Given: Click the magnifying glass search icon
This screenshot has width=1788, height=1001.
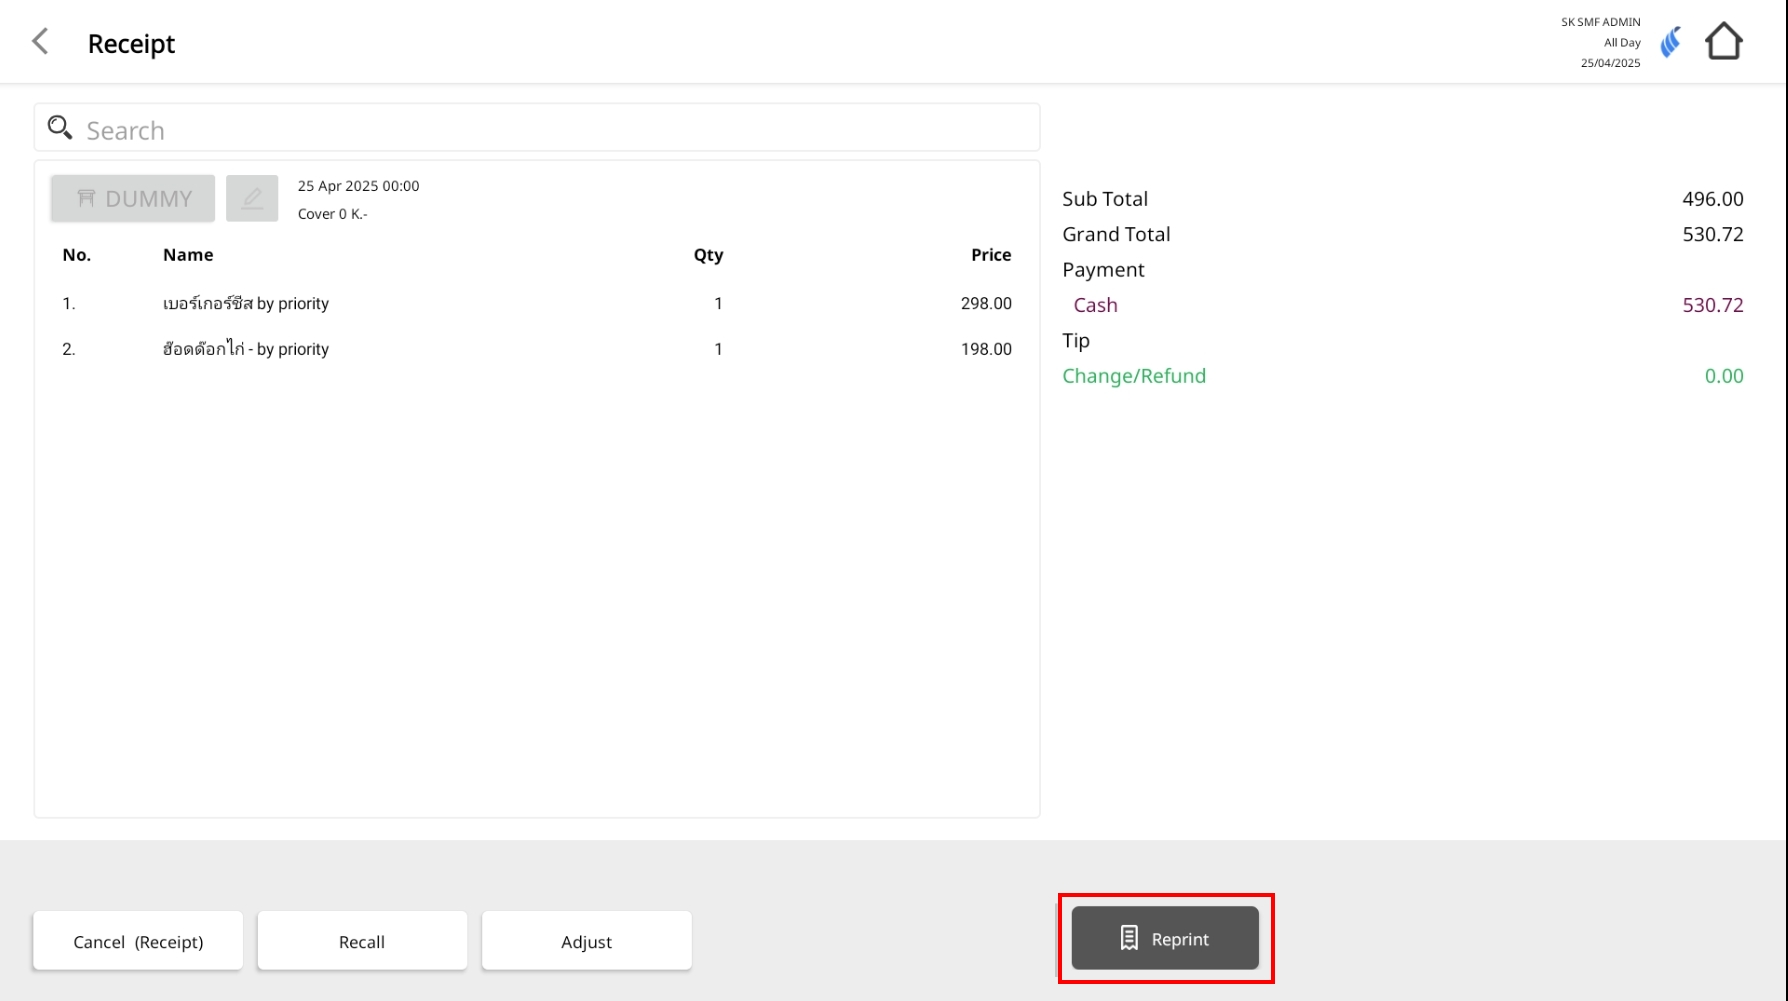Looking at the screenshot, I should pos(60,128).
